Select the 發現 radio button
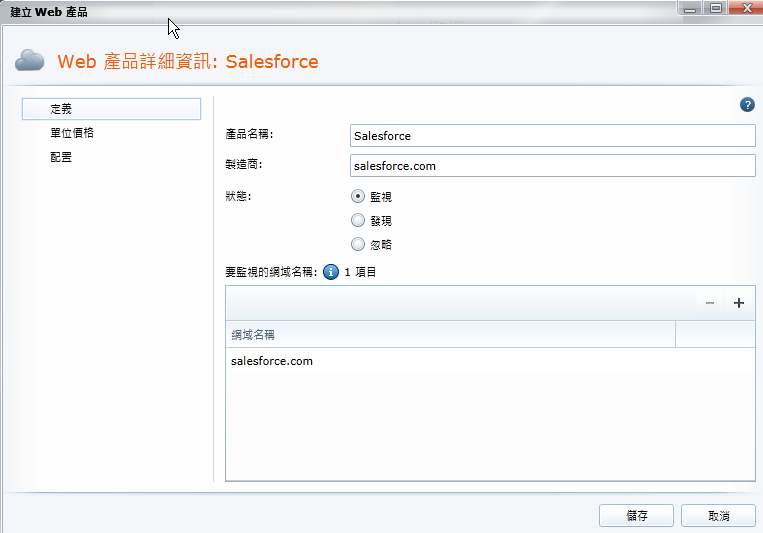The width and height of the screenshot is (763, 533). coord(358,221)
